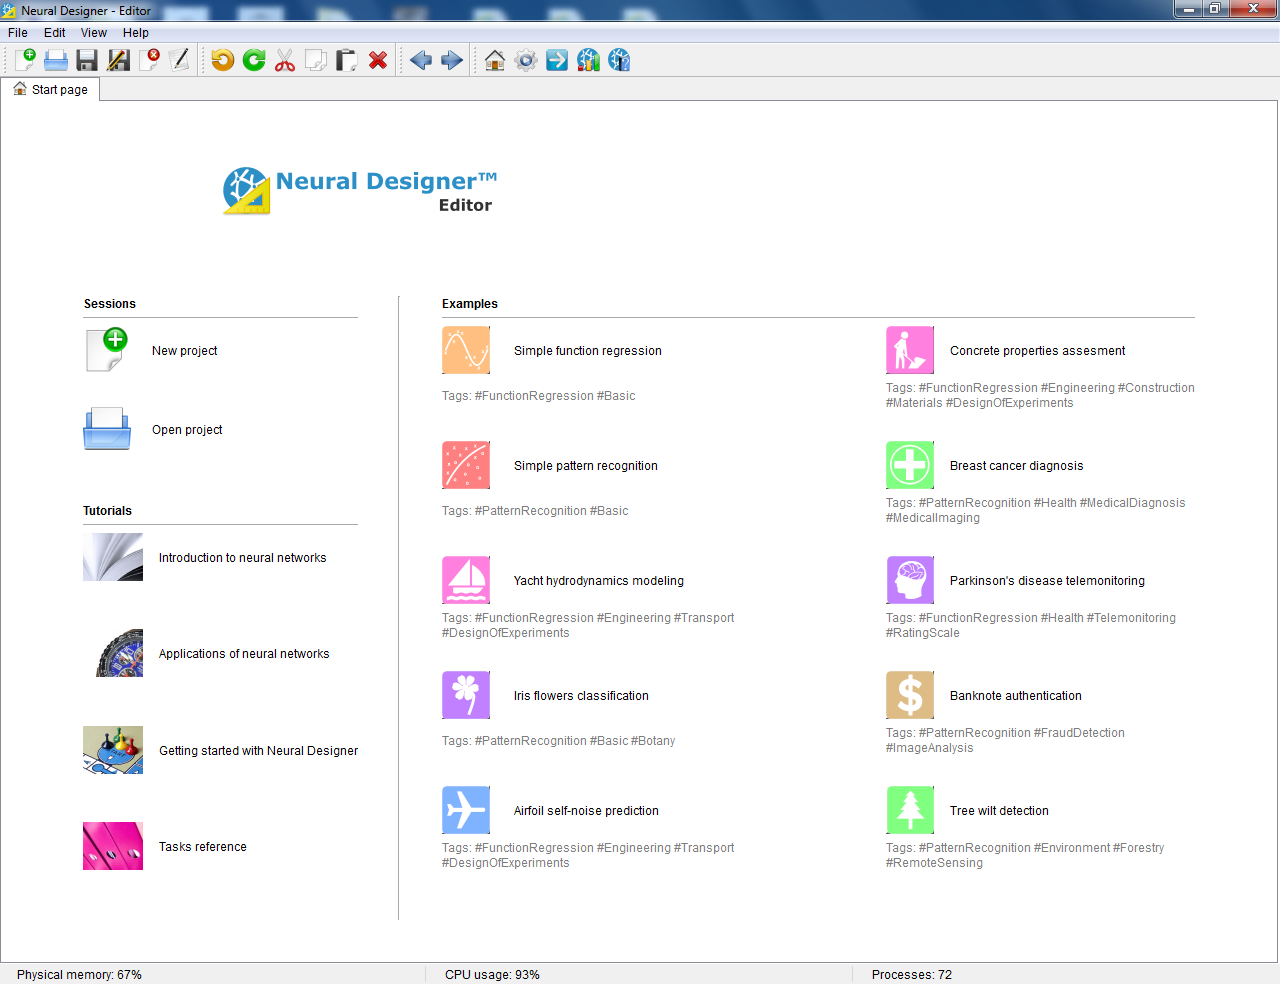
Task: Click Tree wilt detection tree icon
Action: 910,810
